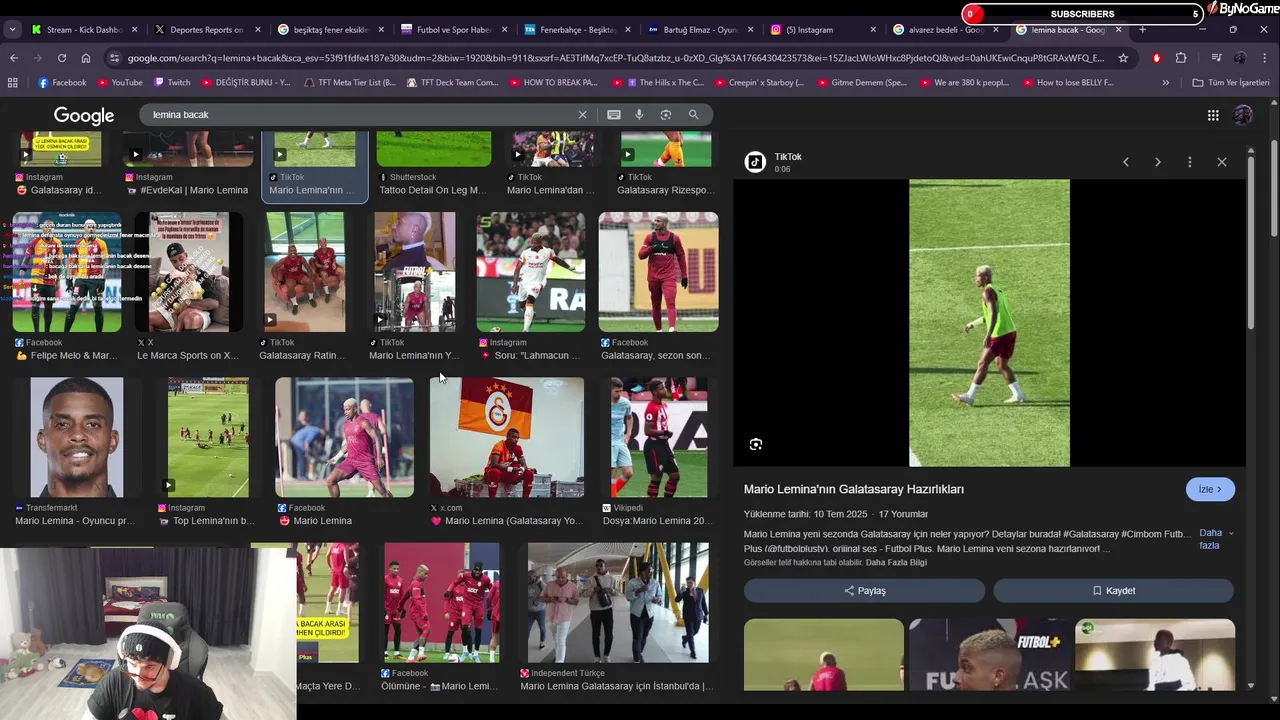The height and width of the screenshot is (720, 1280).
Task: Switch to the (5) Instagram tab
Action: point(822,30)
